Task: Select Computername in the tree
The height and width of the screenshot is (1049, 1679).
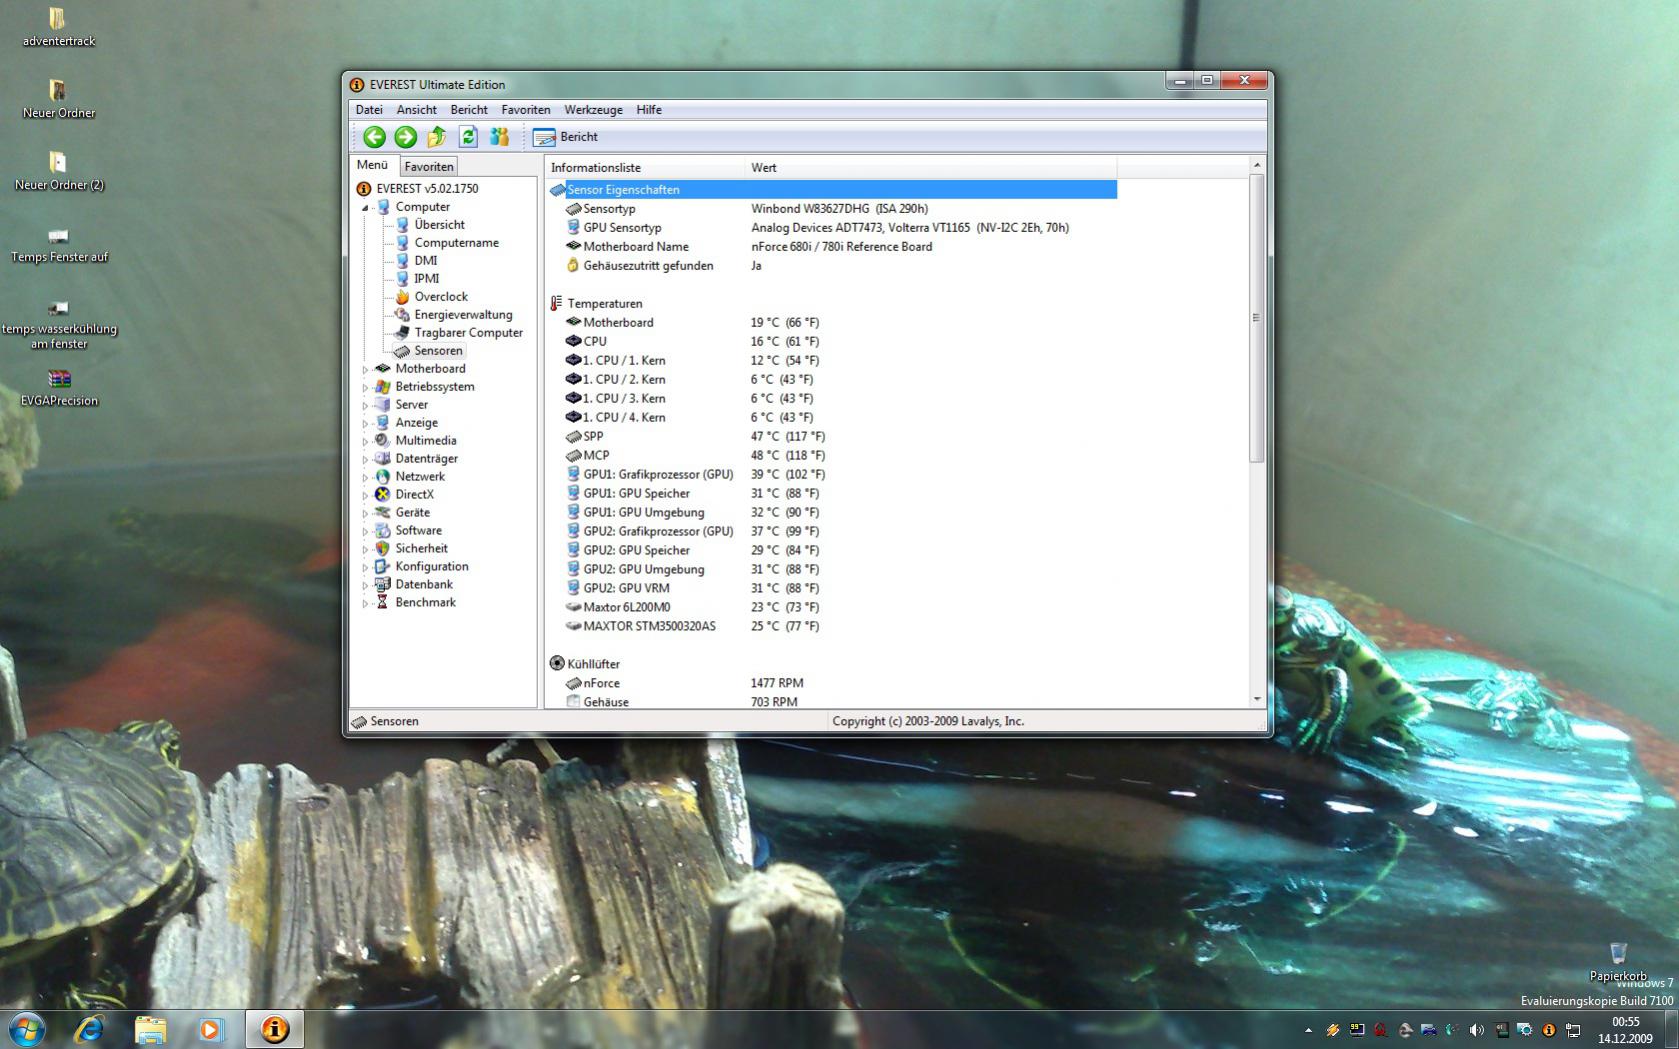Action: click(456, 243)
